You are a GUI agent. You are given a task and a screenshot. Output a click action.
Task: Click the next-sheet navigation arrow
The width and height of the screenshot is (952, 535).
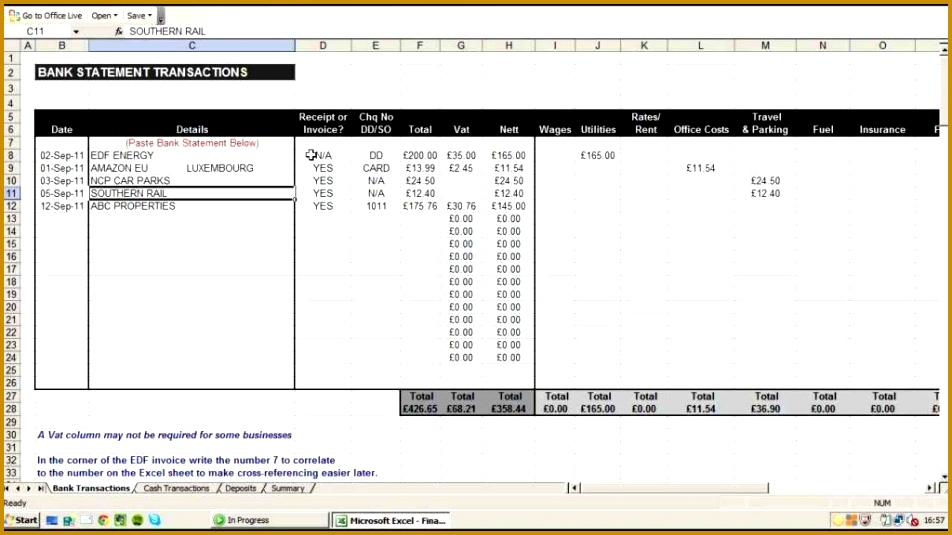(x=29, y=488)
